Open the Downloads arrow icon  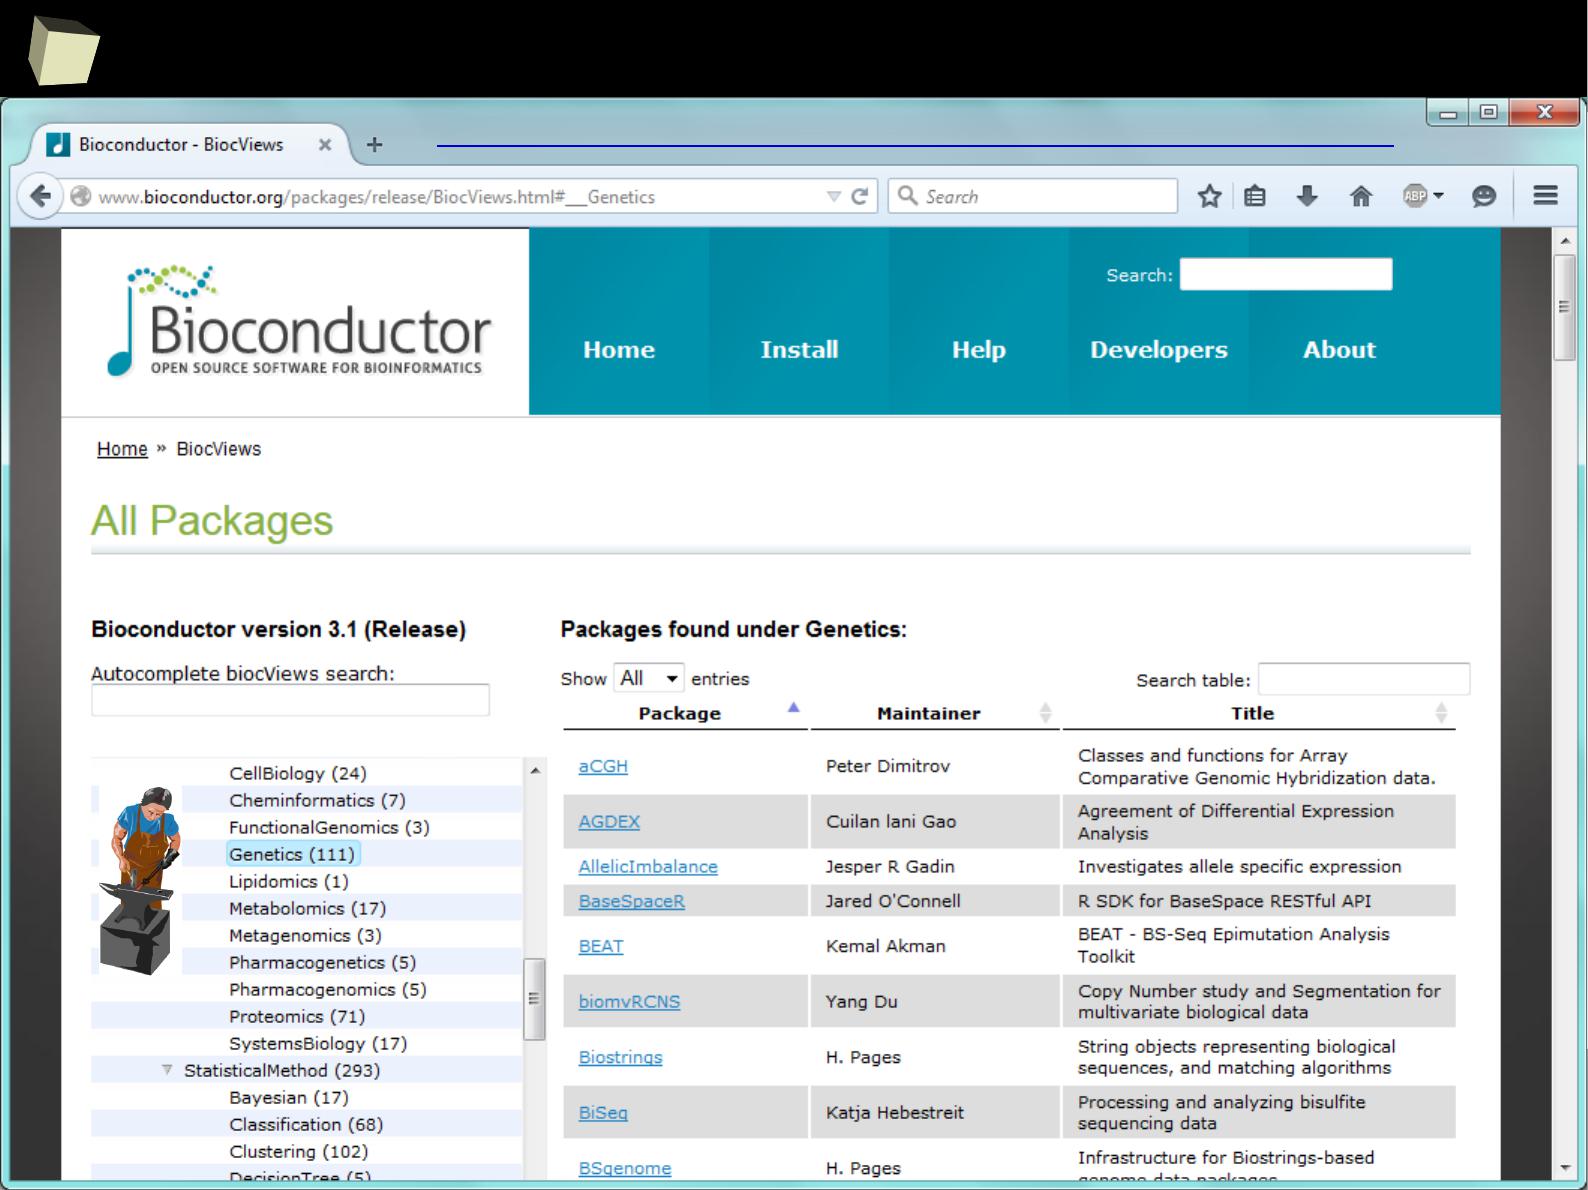[1307, 196]
